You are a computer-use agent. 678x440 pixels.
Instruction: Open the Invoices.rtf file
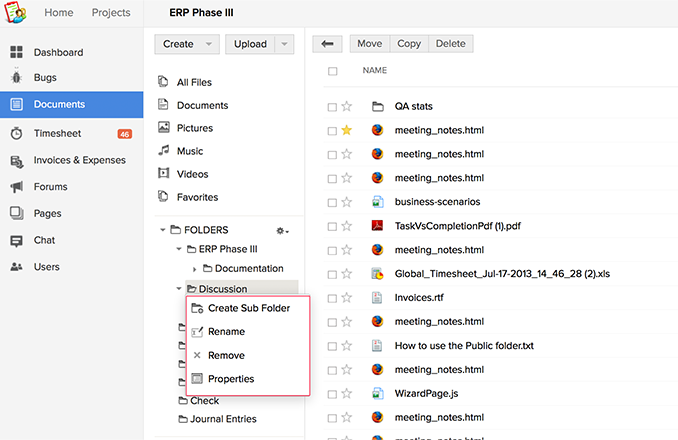tap(421, 298)
